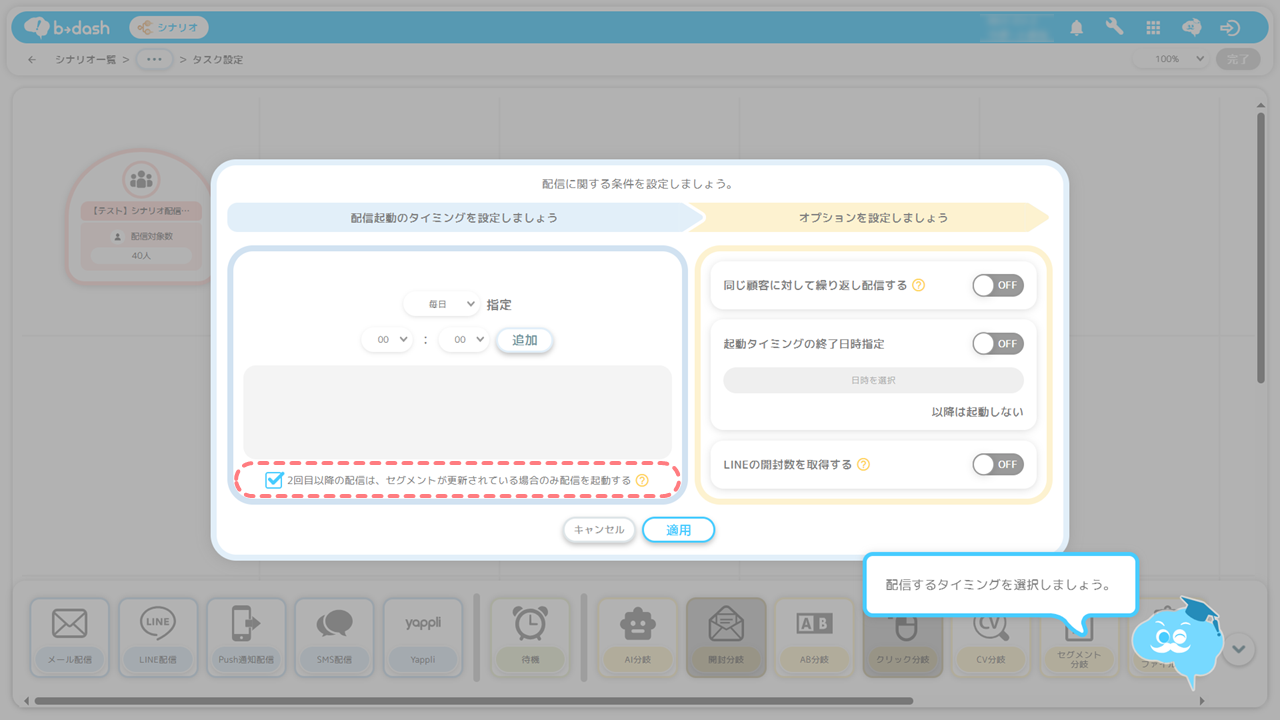Open the apps grid icon

click(1153, 28)
